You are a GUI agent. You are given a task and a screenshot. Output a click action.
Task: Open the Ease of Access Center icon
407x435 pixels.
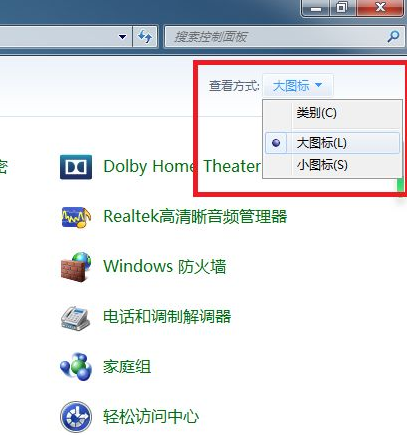[x=76, y=417]
